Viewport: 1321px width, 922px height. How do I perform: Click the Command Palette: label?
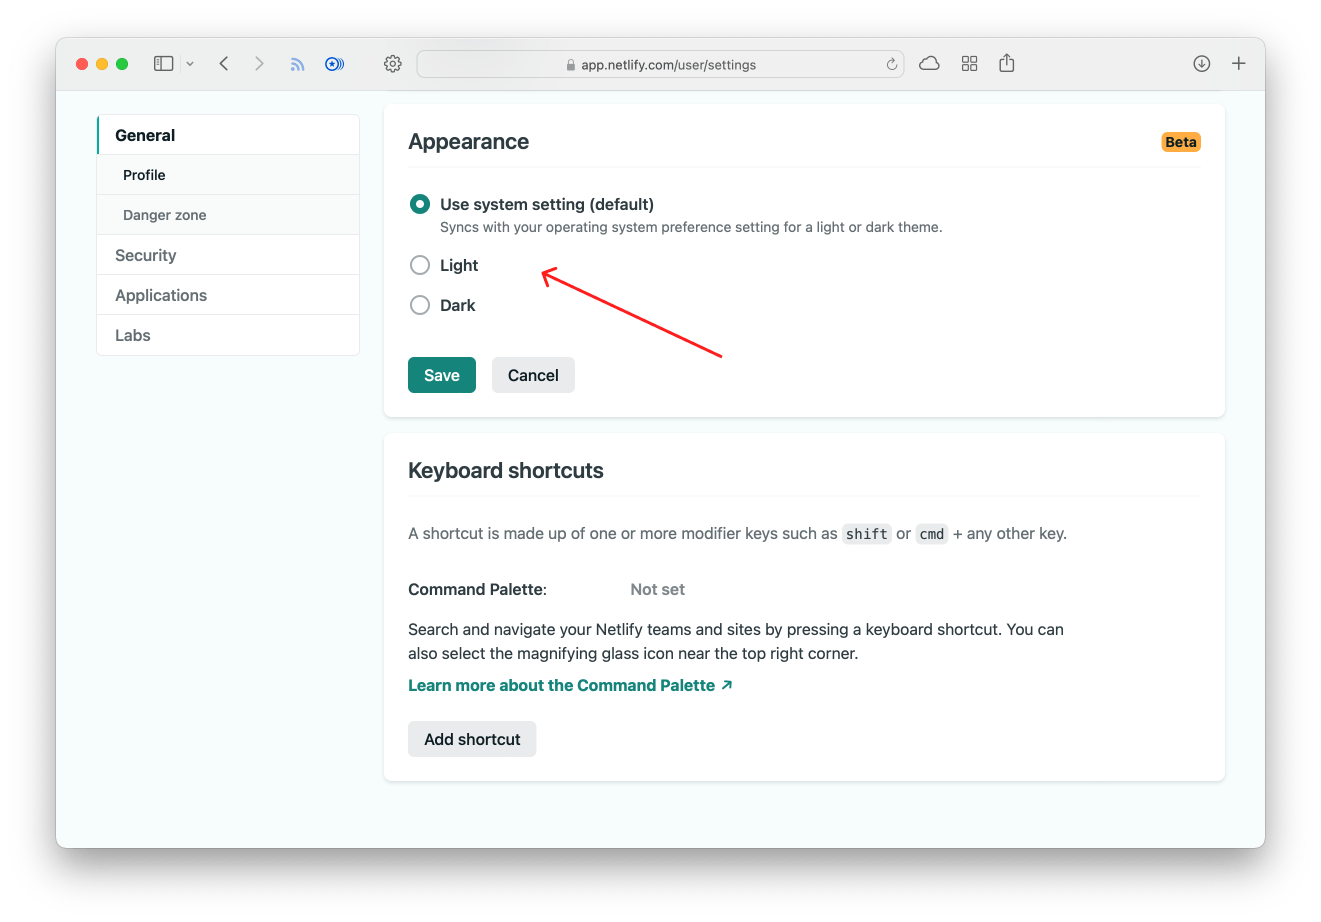point(477,589)
